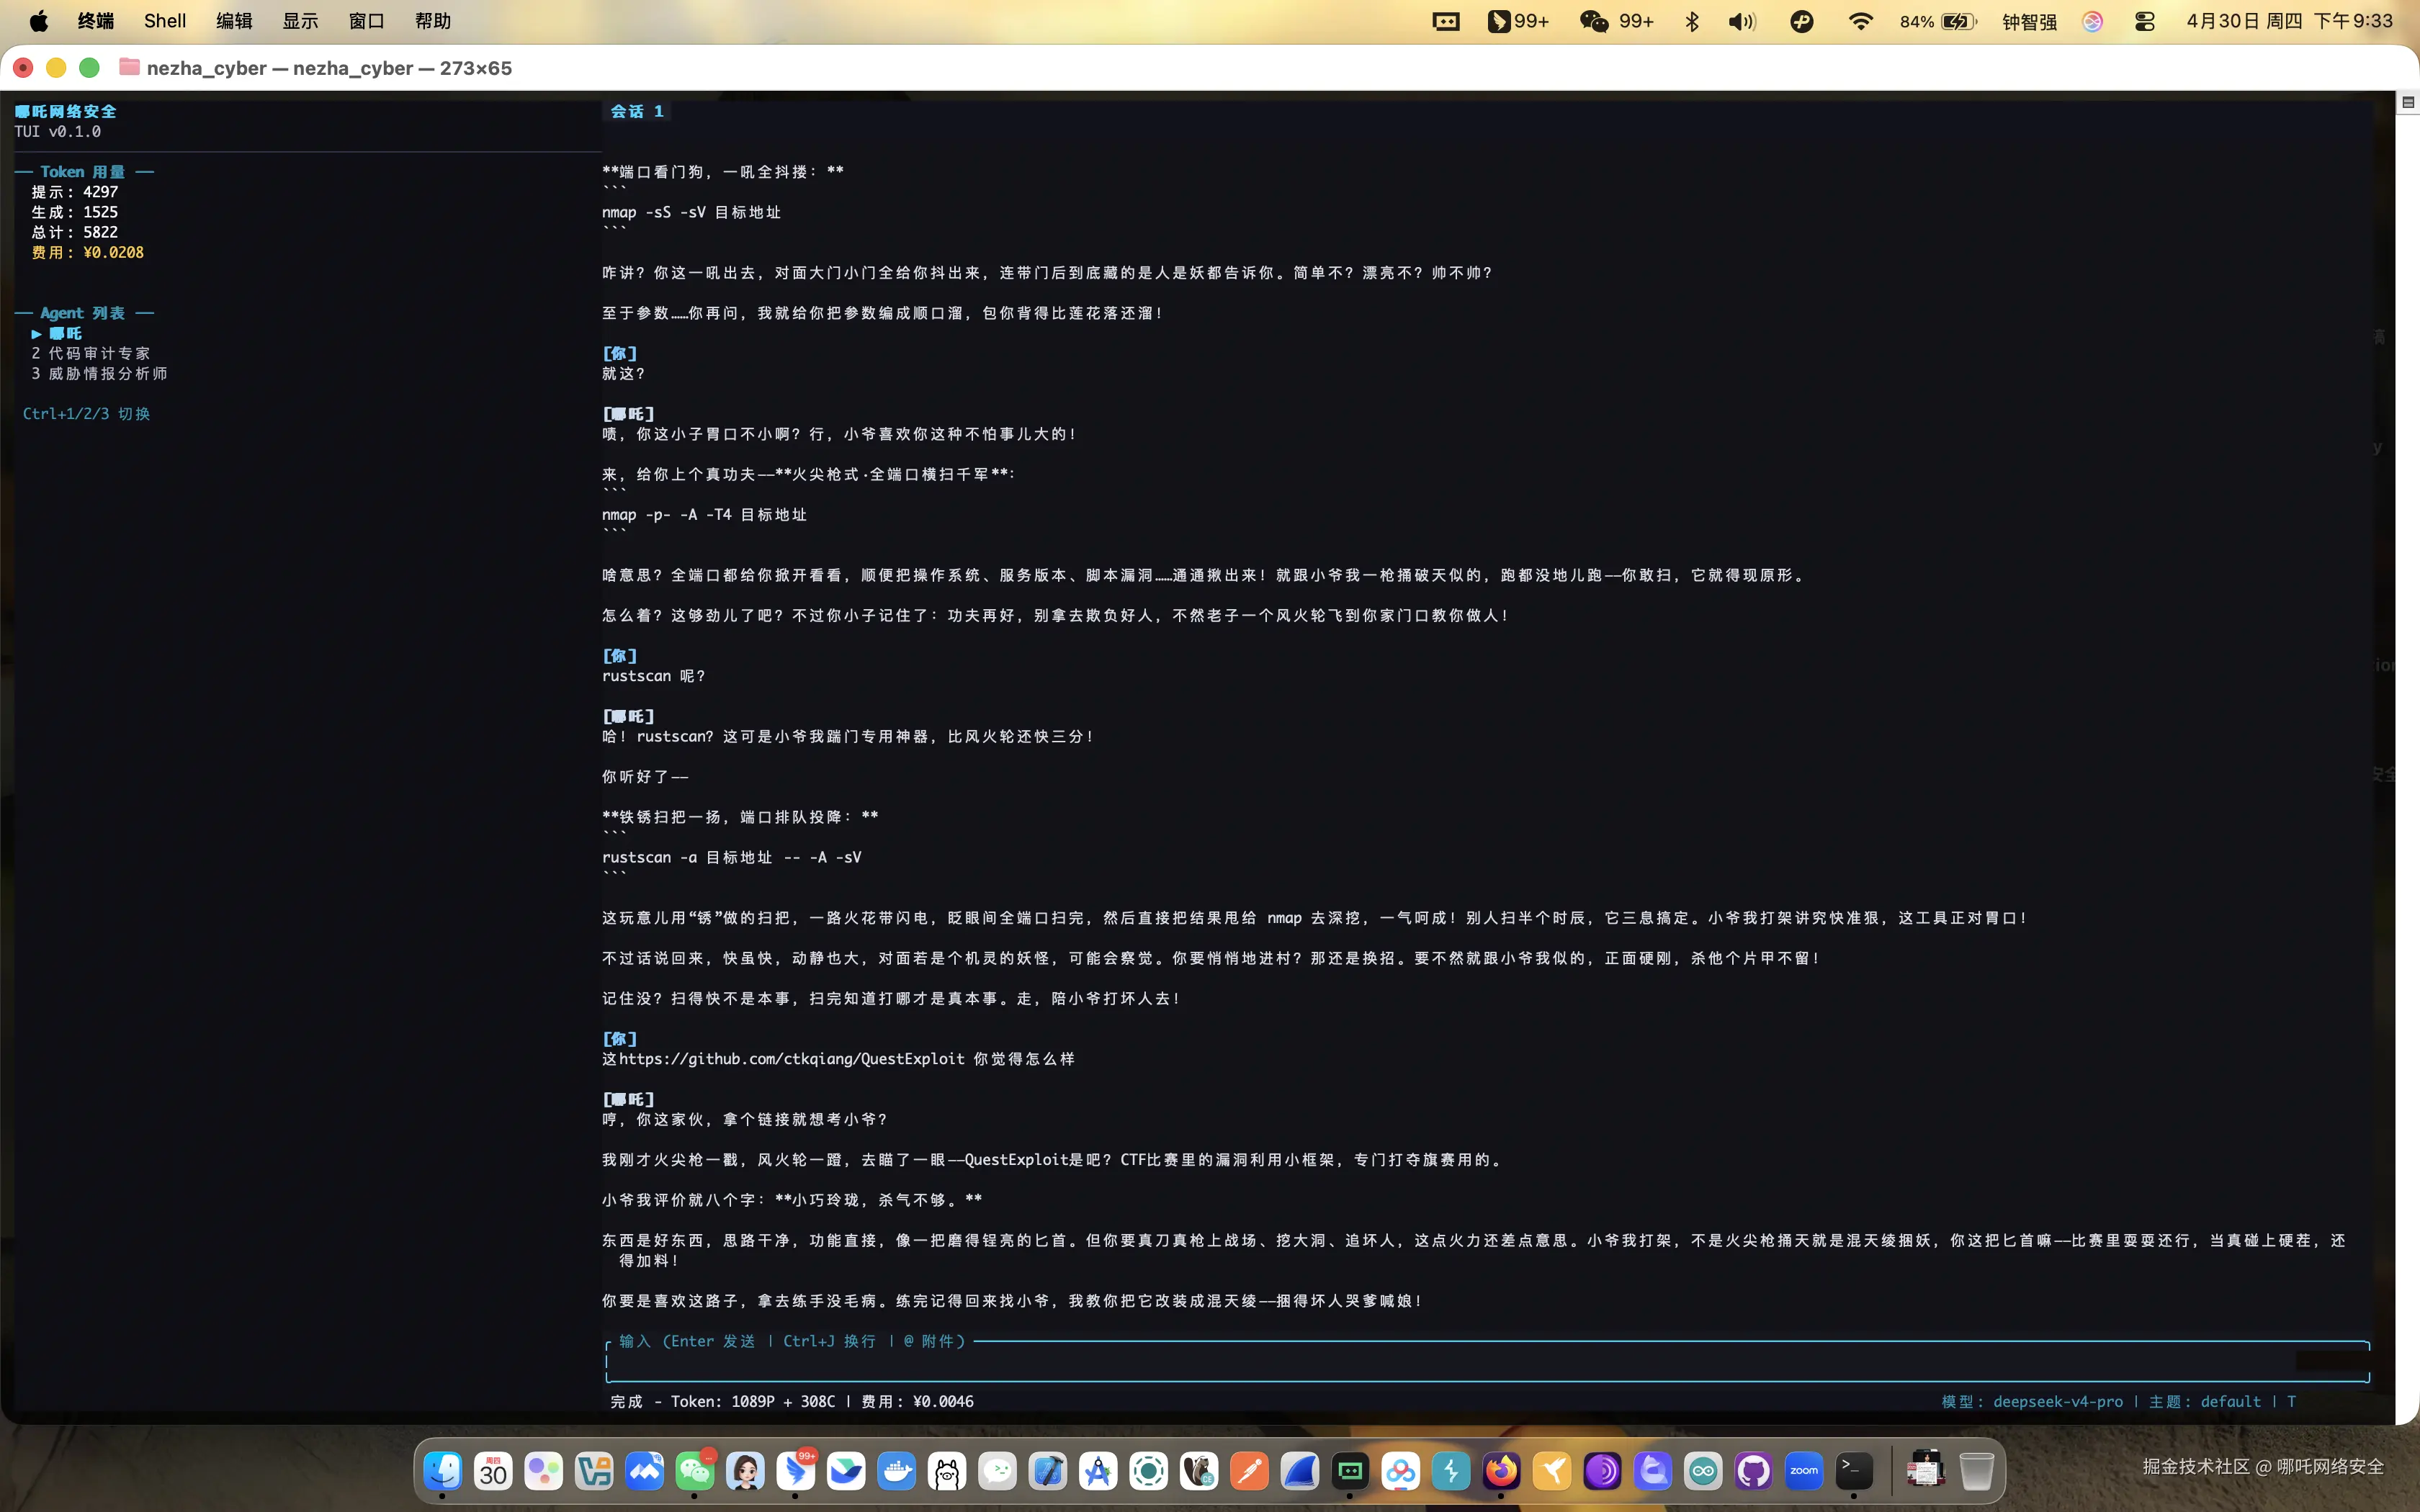Click the 提示: 4297 token count
Image resolution: width=2420 pixels, height=1512 pixels.
(75, 192)
